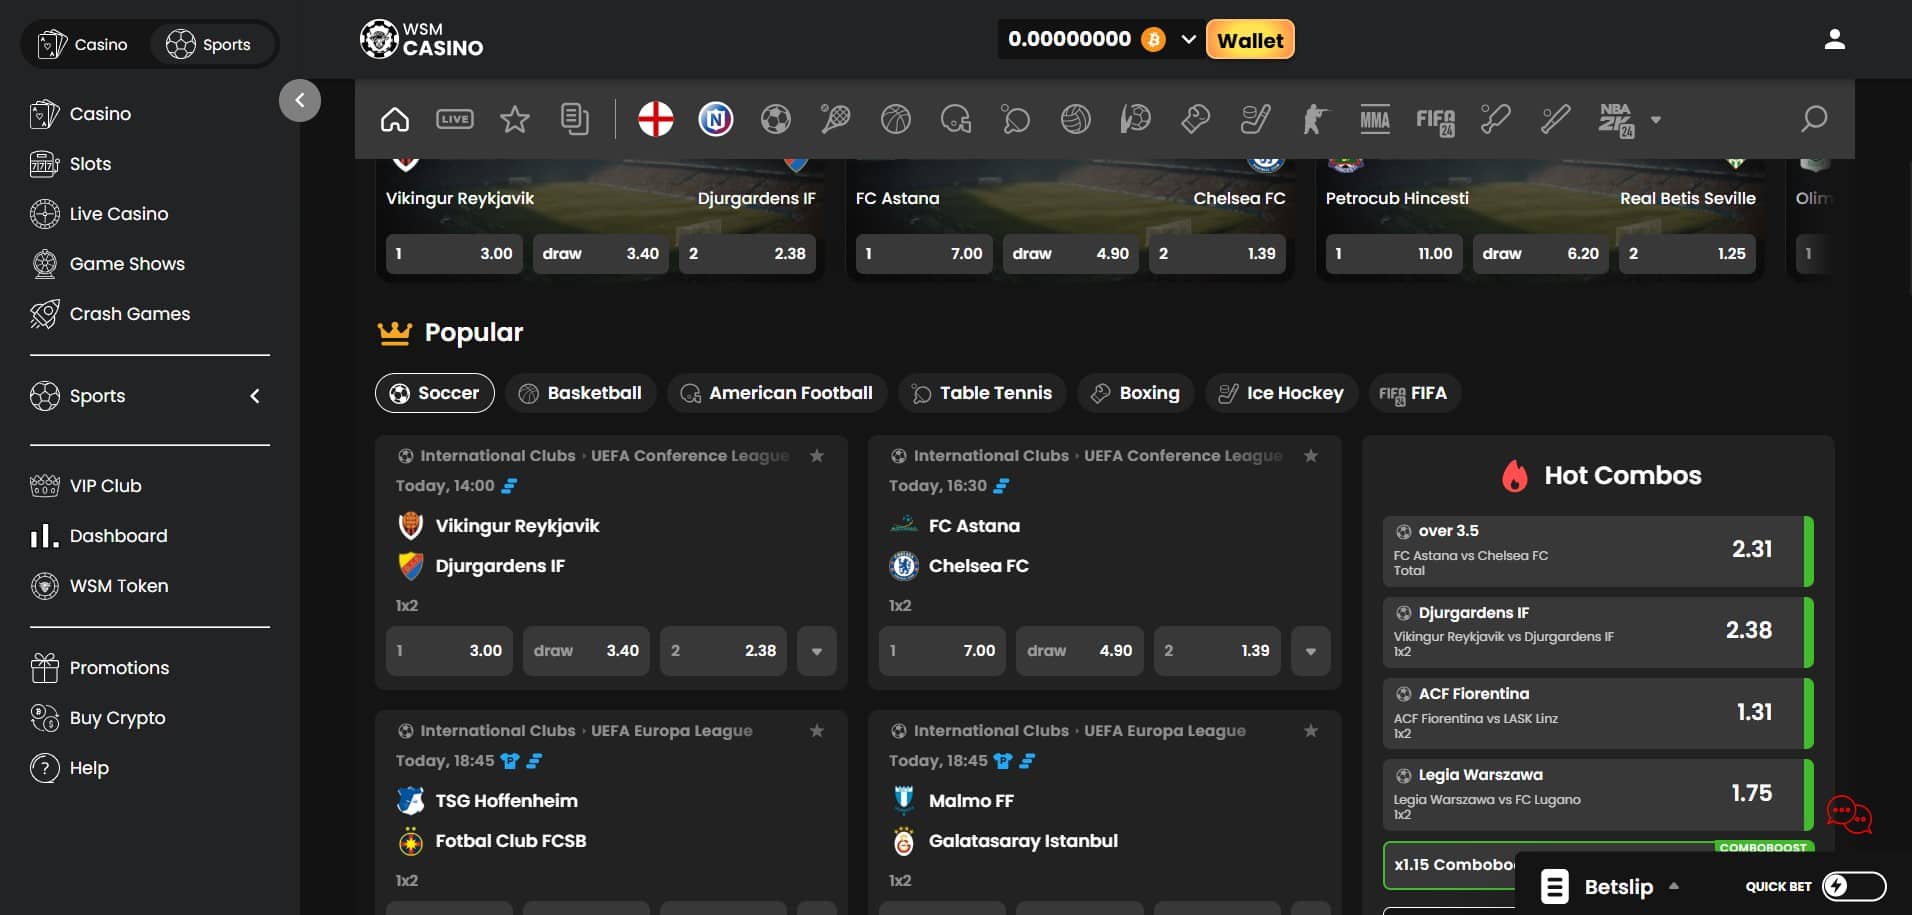The height and width of the screenshot is (915, 1912).
Task: Select American Football popular tab
Action: tap(777, 393)
